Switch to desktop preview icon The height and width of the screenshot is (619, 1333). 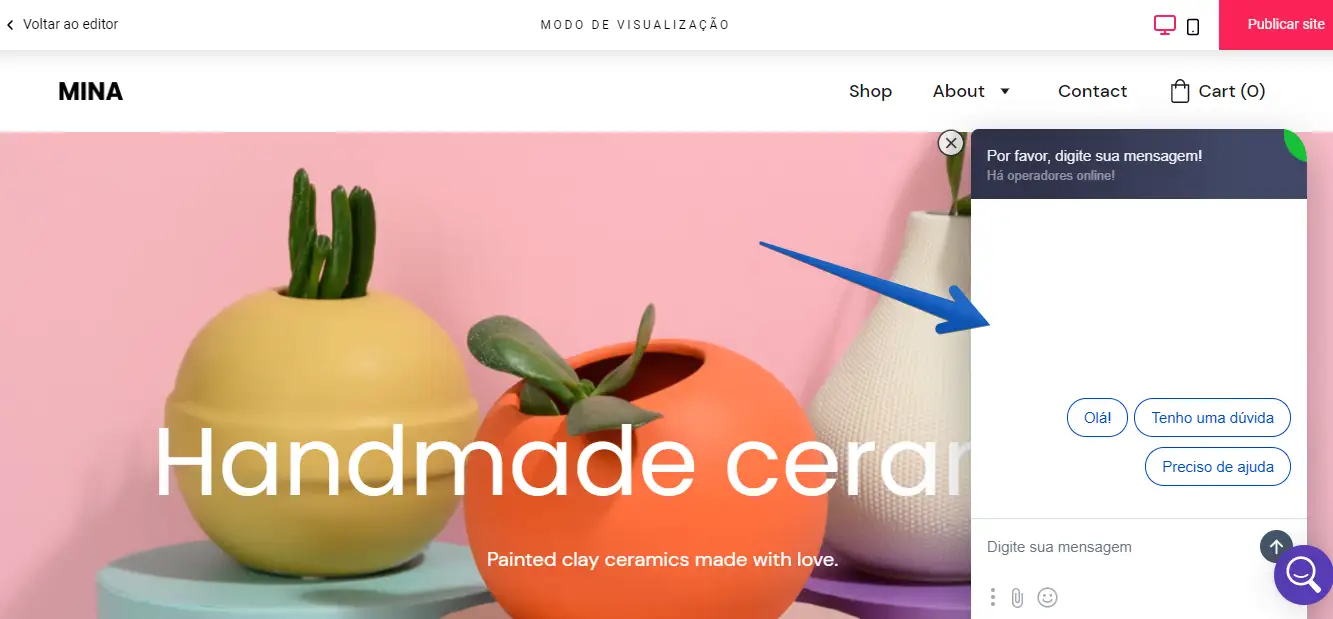(1164, 25)
